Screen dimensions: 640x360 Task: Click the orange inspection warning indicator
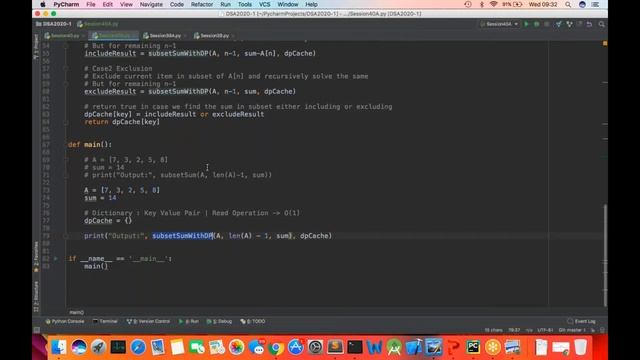605,43
